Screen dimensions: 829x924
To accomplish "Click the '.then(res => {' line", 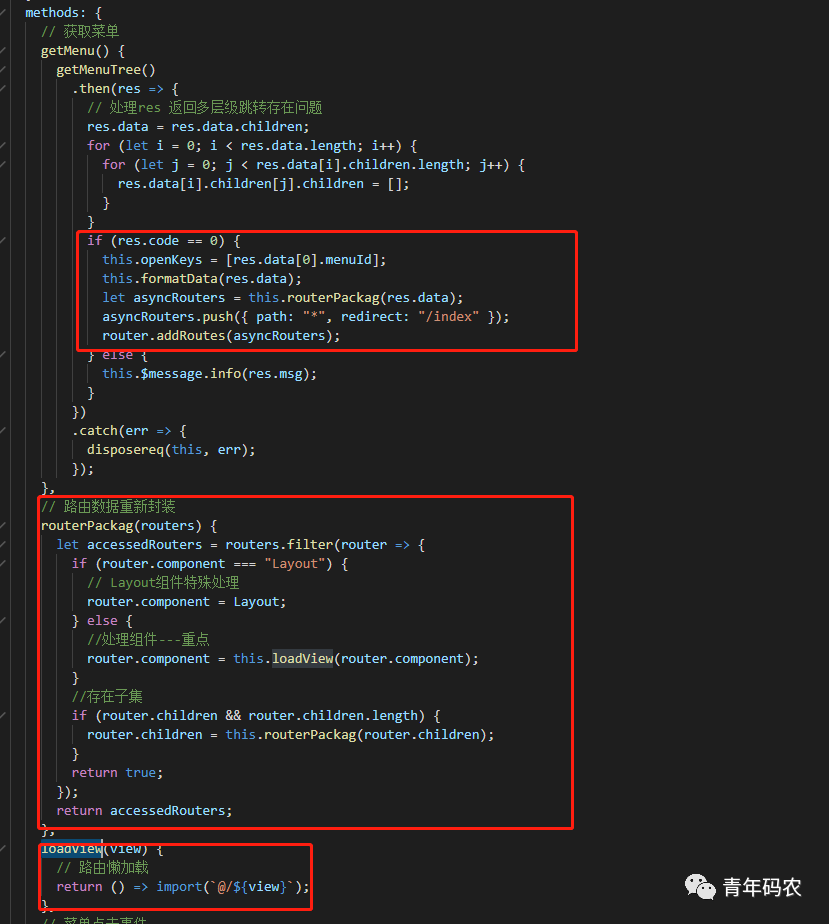I will pyautogui.click(x=125, y=88).
